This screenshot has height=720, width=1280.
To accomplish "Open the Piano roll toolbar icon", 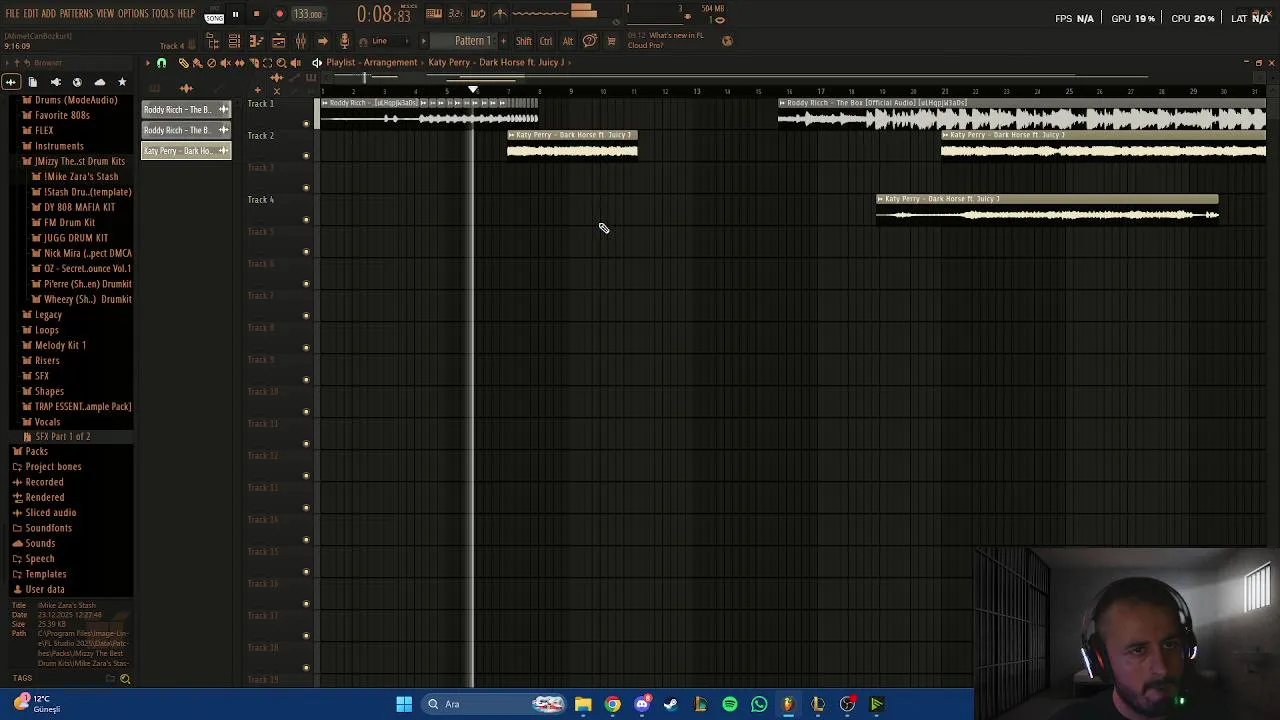I will coord(256,41).
